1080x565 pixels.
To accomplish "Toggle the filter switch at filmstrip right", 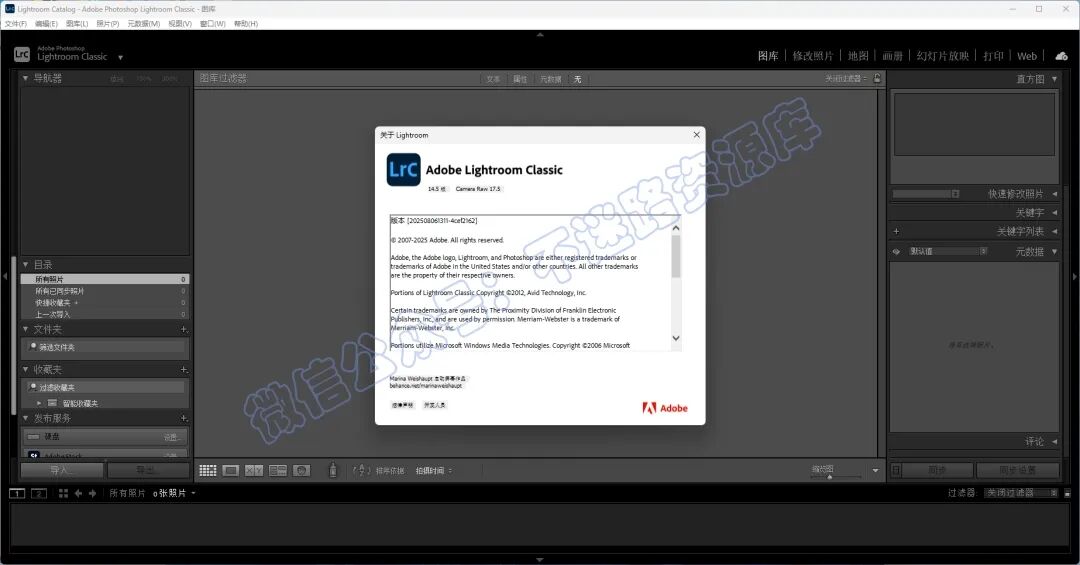I will [1068, 493].
